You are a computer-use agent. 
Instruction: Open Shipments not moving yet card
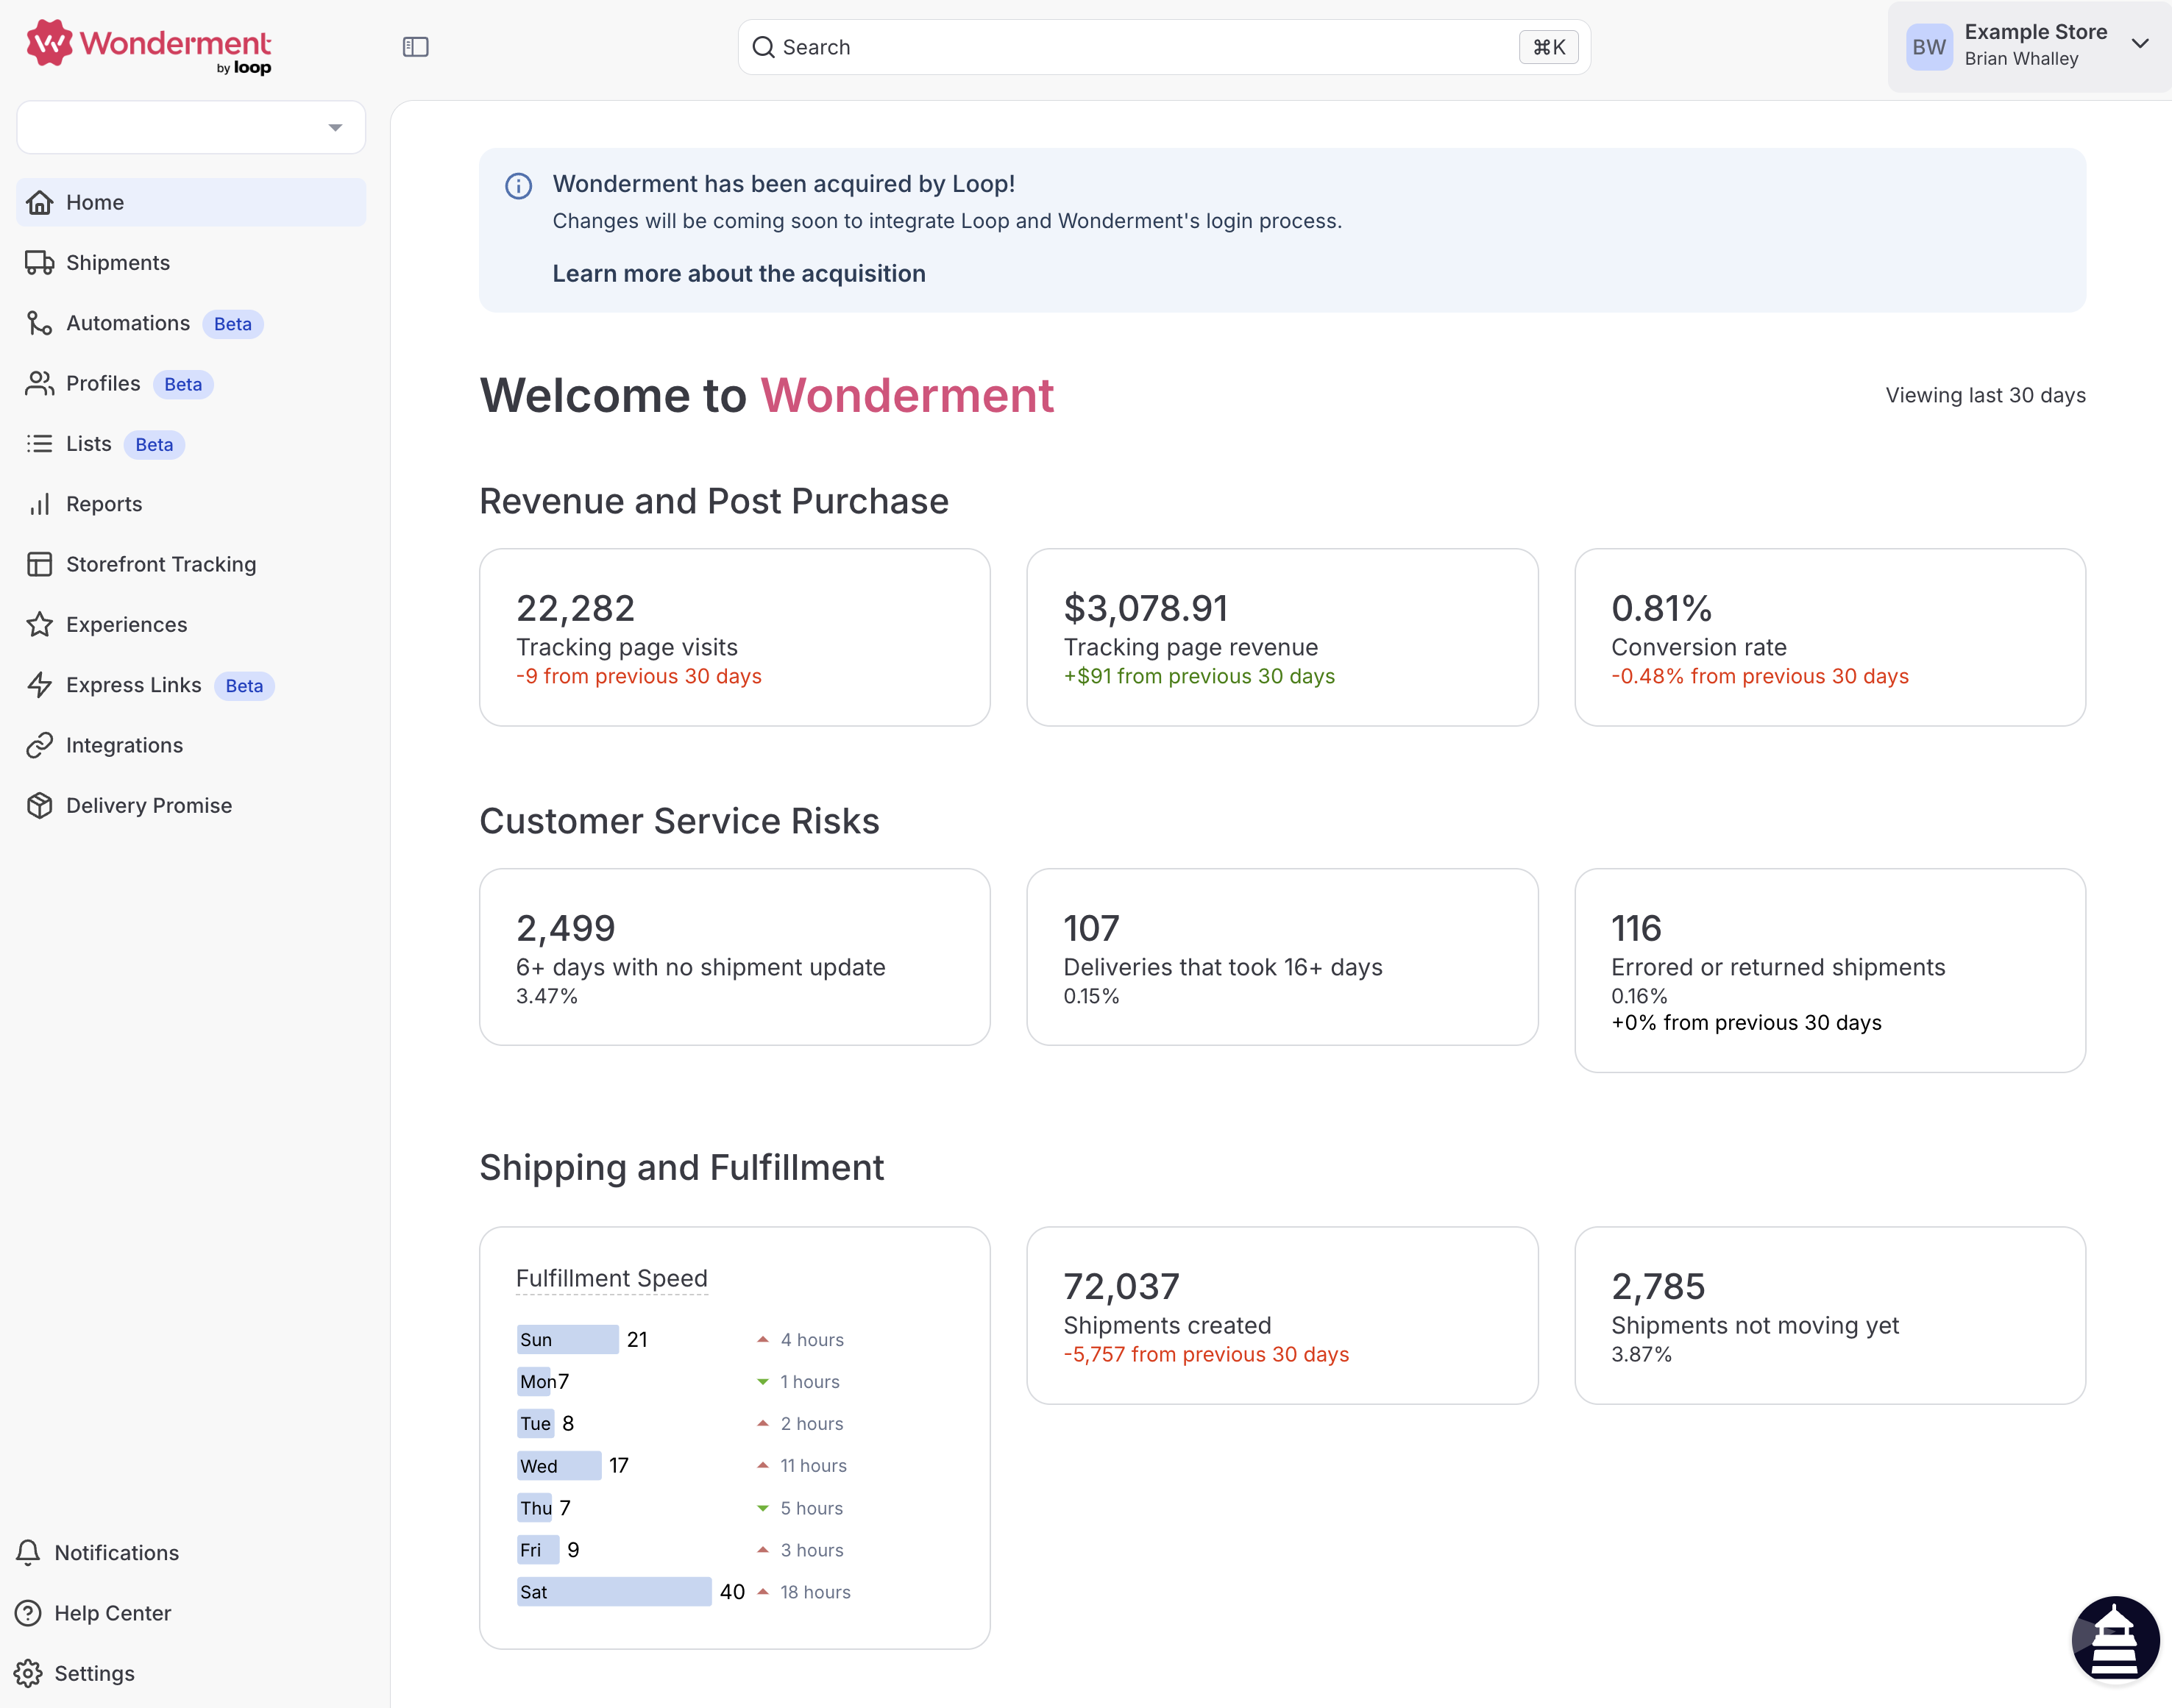[x=1830, y=1315]
